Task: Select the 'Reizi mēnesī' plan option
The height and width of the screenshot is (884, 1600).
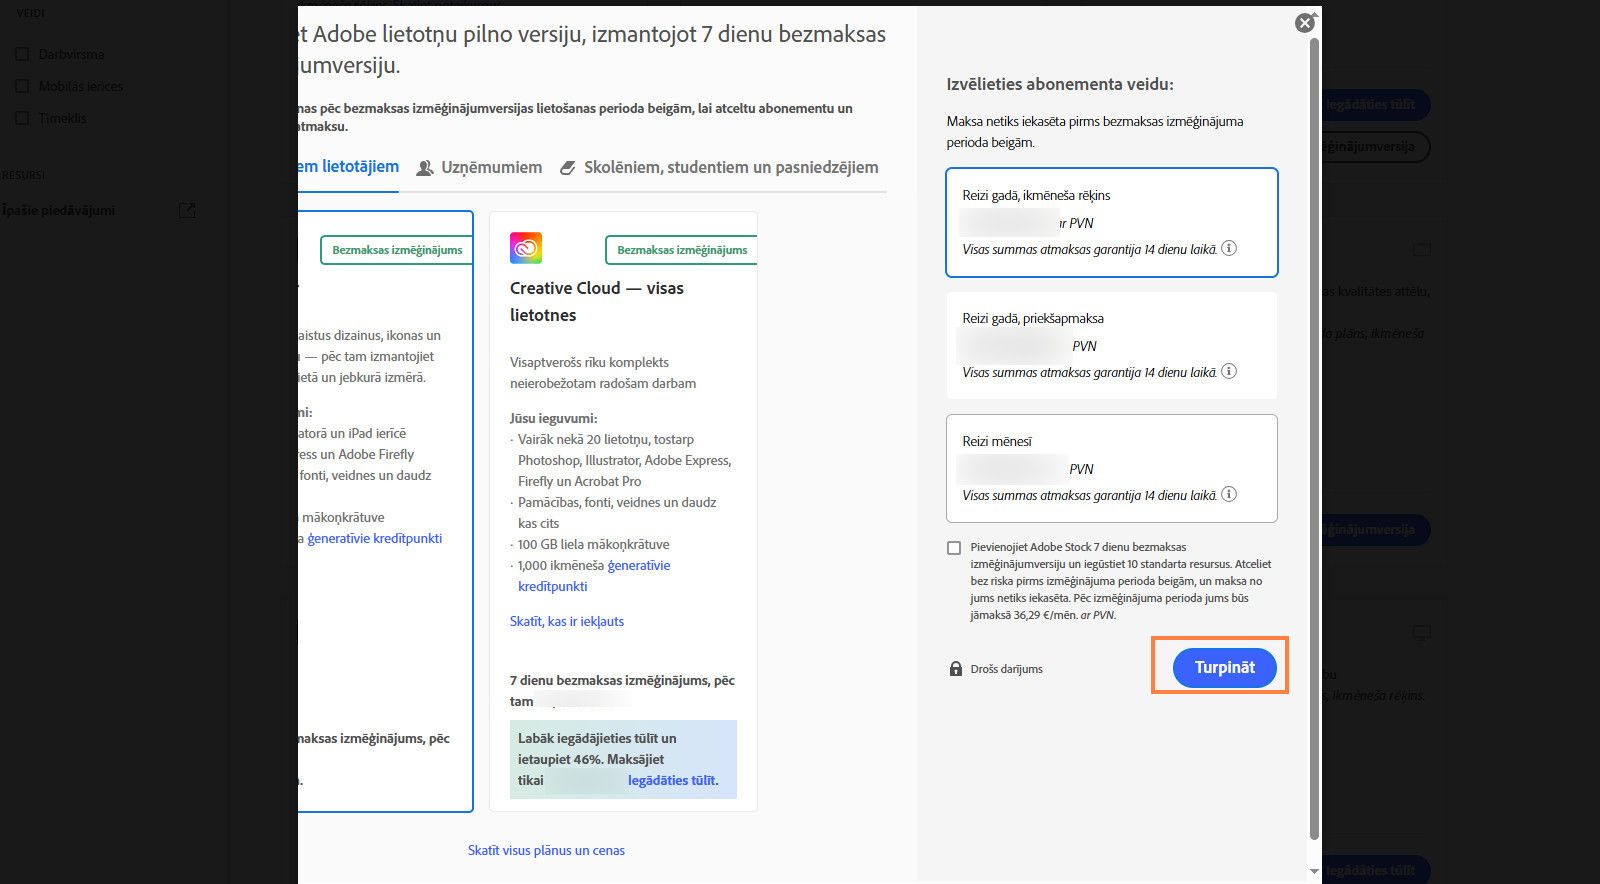Action: 1112,468
